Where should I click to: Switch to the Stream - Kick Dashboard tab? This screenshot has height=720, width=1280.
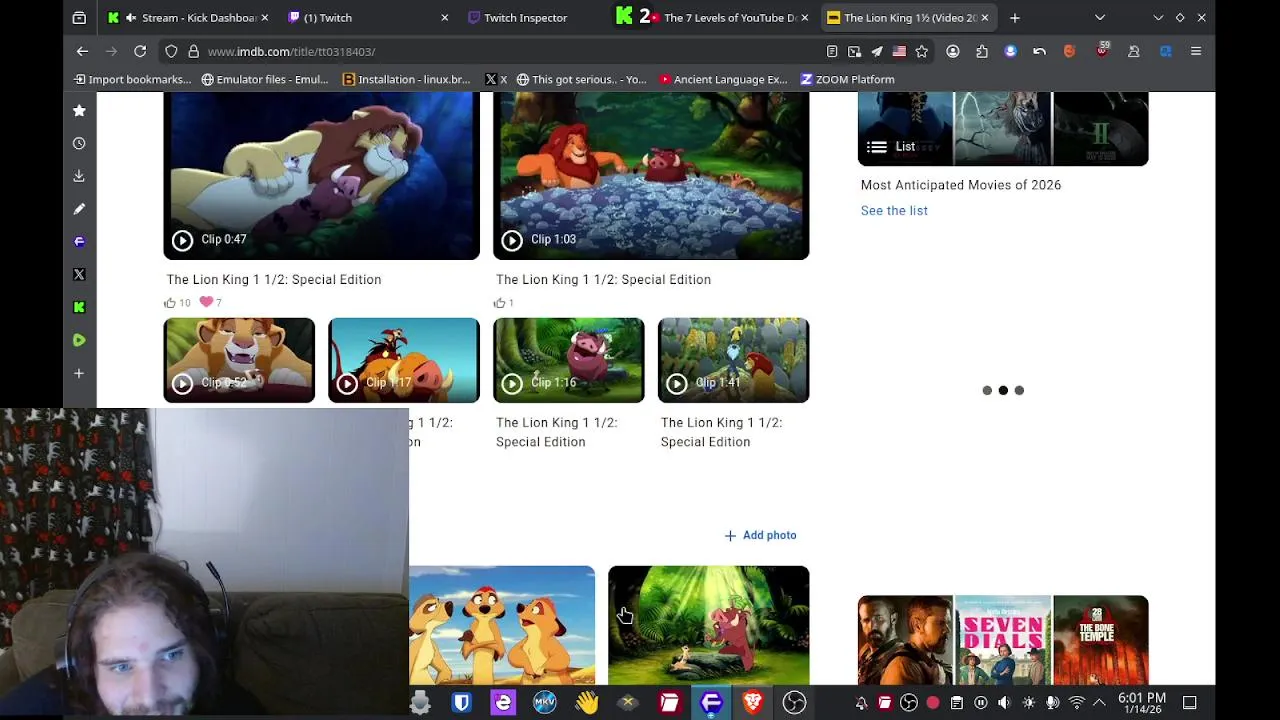(186, 17)
